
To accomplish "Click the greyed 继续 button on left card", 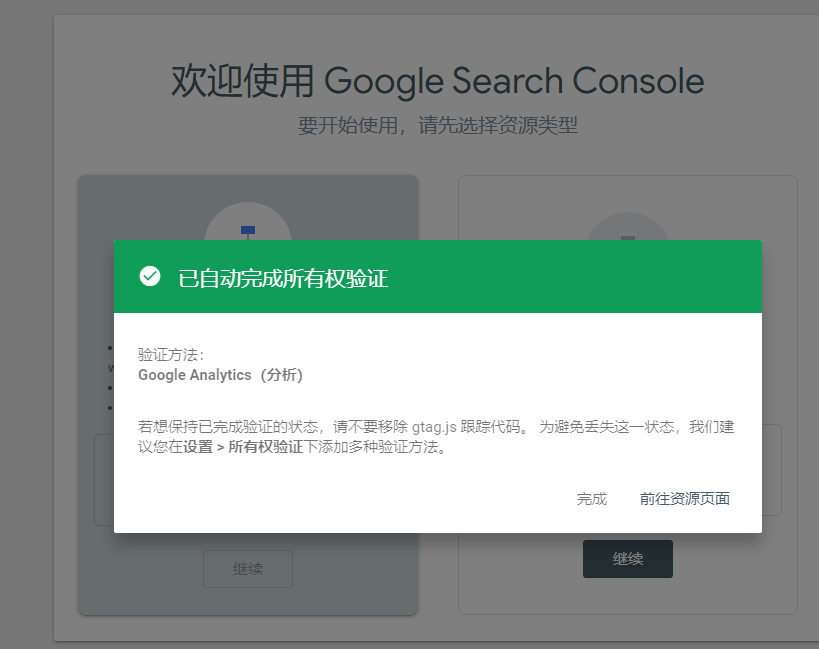I will tap(248, 569).
